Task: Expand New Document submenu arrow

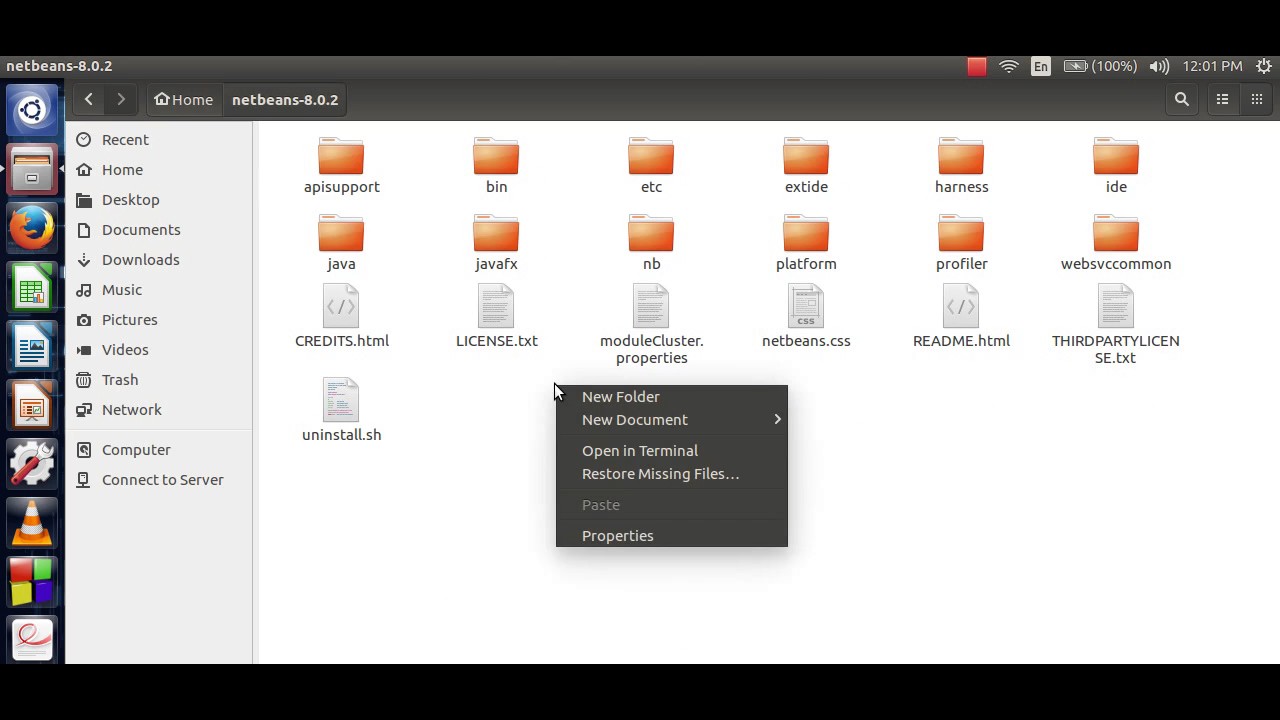Action: 777,420
